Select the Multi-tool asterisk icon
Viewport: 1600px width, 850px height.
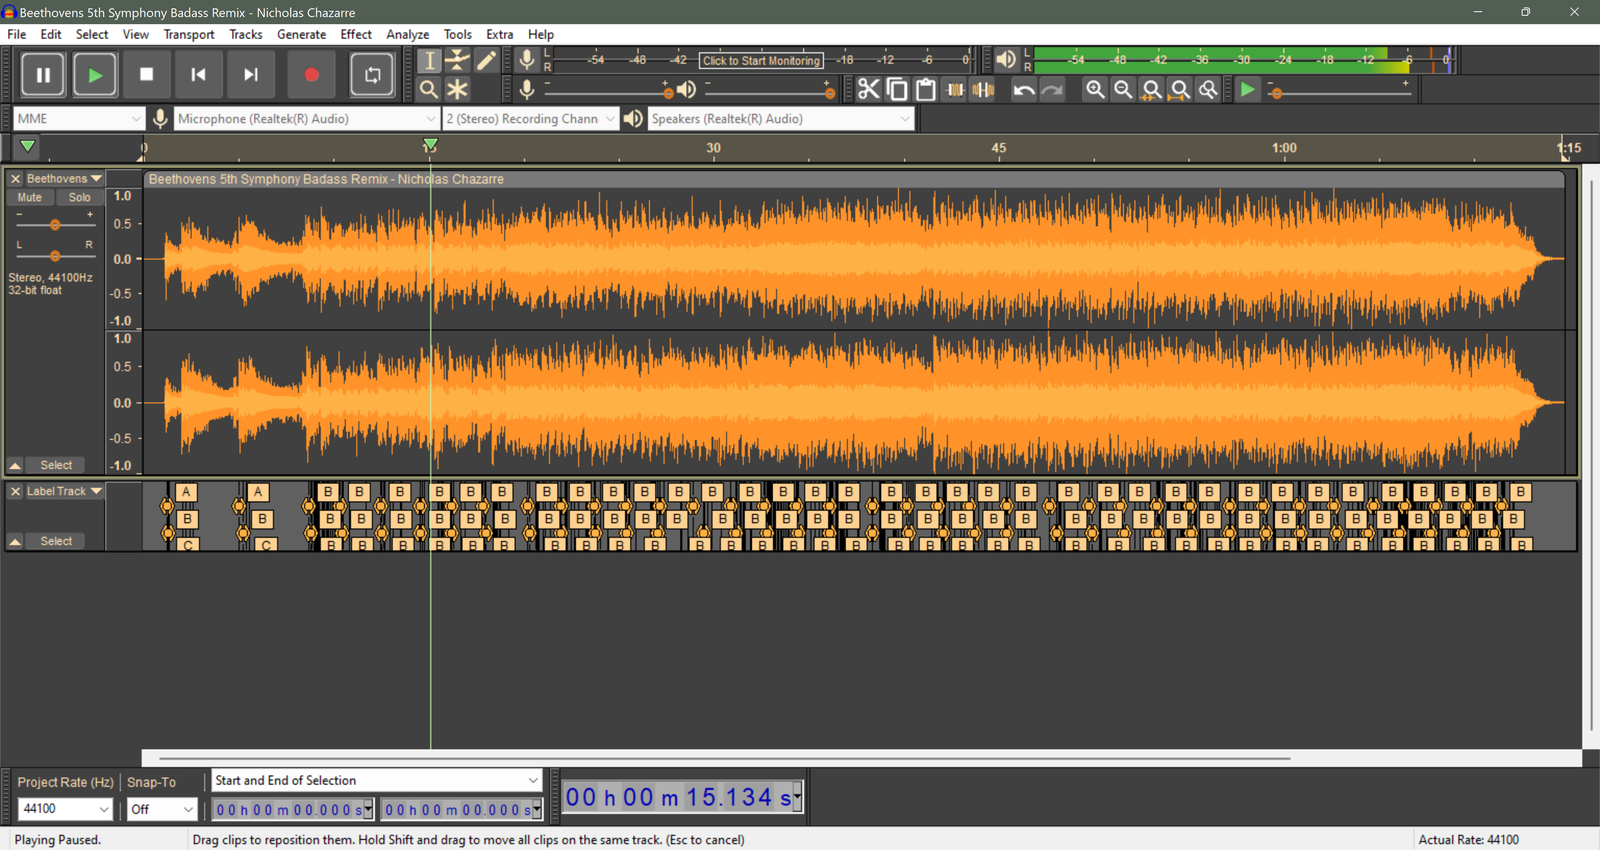(457, 90)
